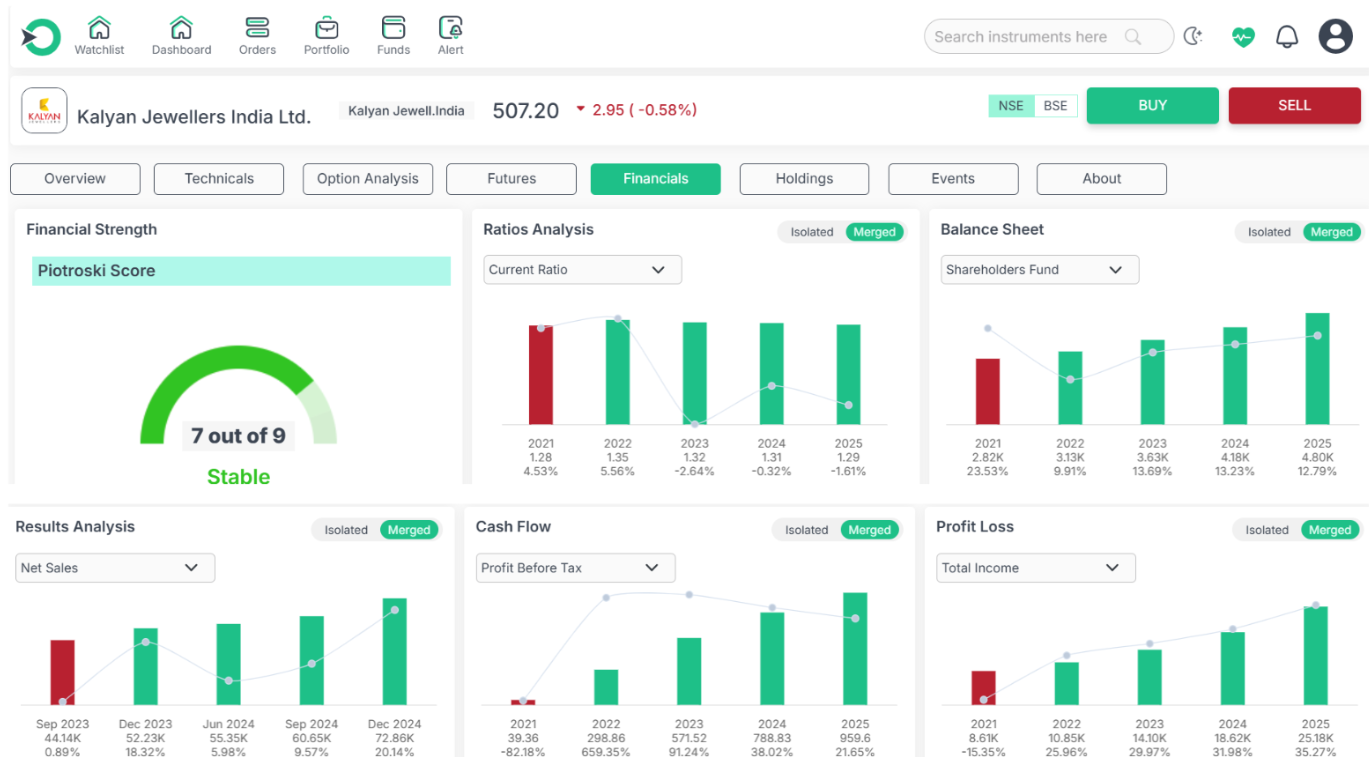This screenshot has width=1371, height=759.
Task: Click the notifications bell icon
Action: 1286,37
